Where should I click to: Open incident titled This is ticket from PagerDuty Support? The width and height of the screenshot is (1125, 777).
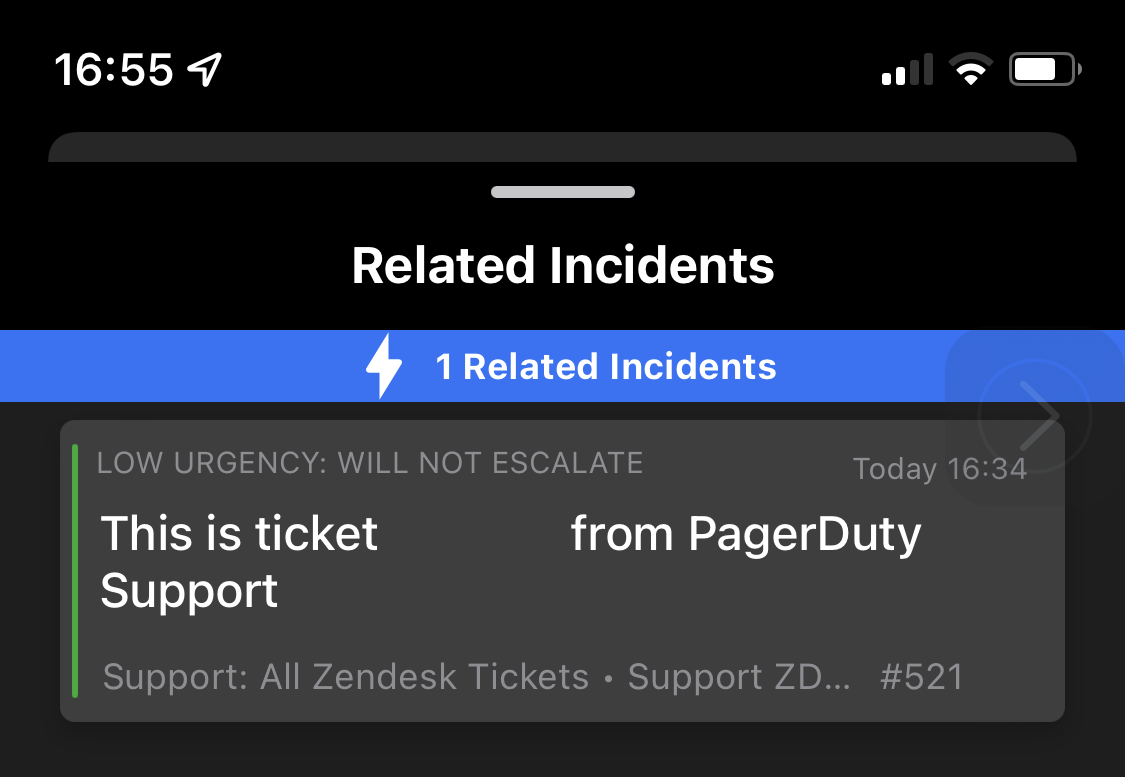[562, 571]
